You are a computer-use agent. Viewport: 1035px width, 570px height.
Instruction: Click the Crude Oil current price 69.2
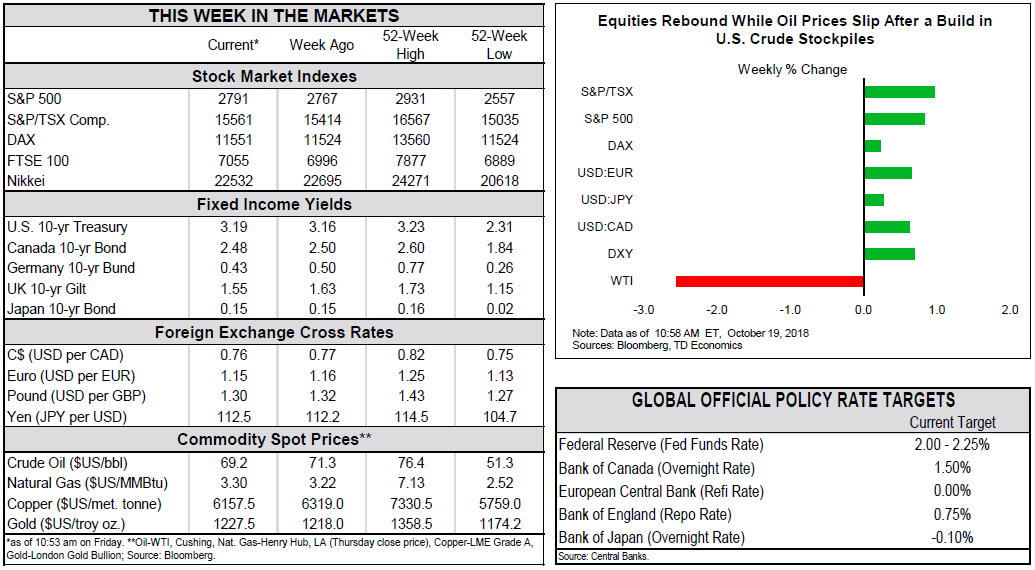click(x=233, y=463)
